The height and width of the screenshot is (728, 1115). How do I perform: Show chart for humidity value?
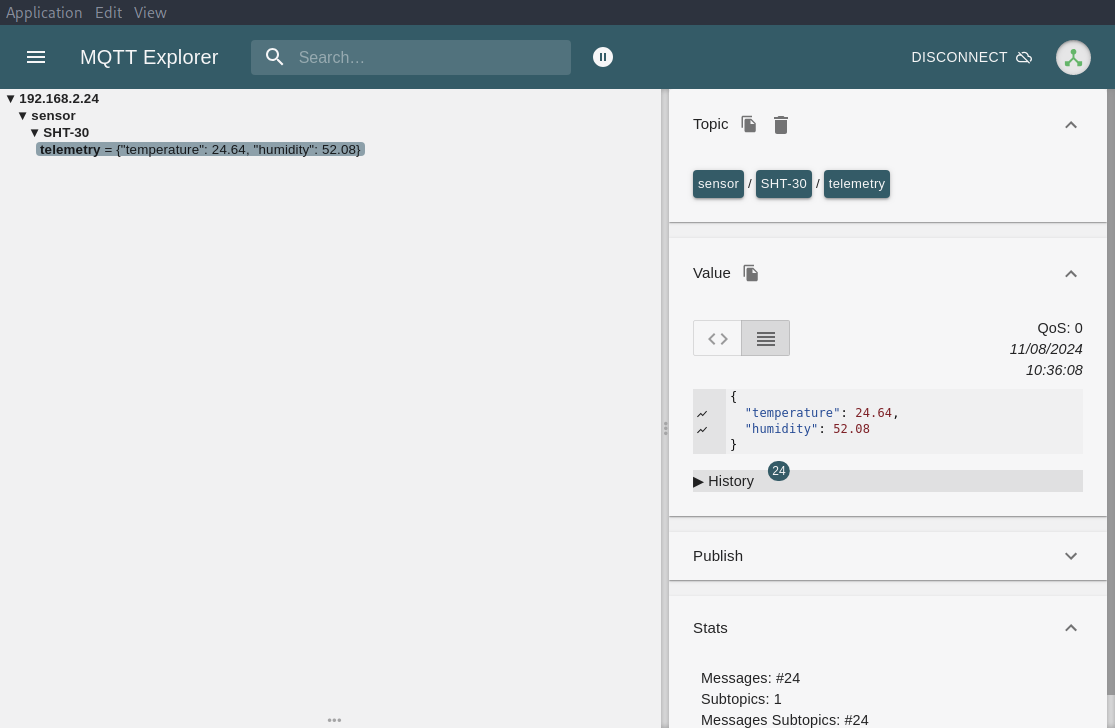702,430
